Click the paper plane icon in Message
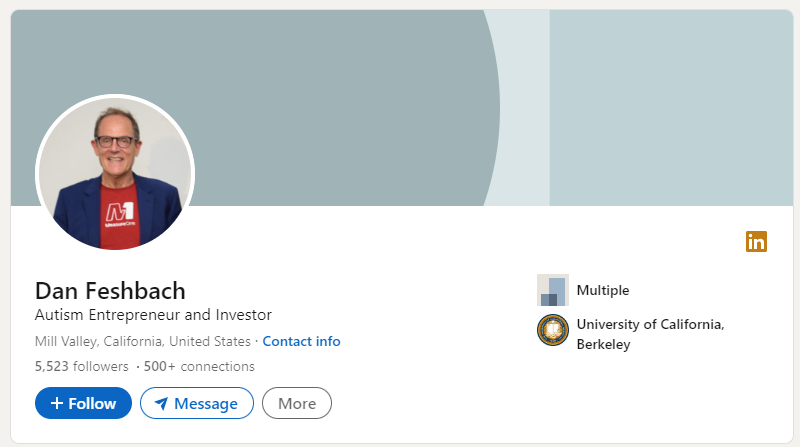800x447 pixels. pos(161,404)
